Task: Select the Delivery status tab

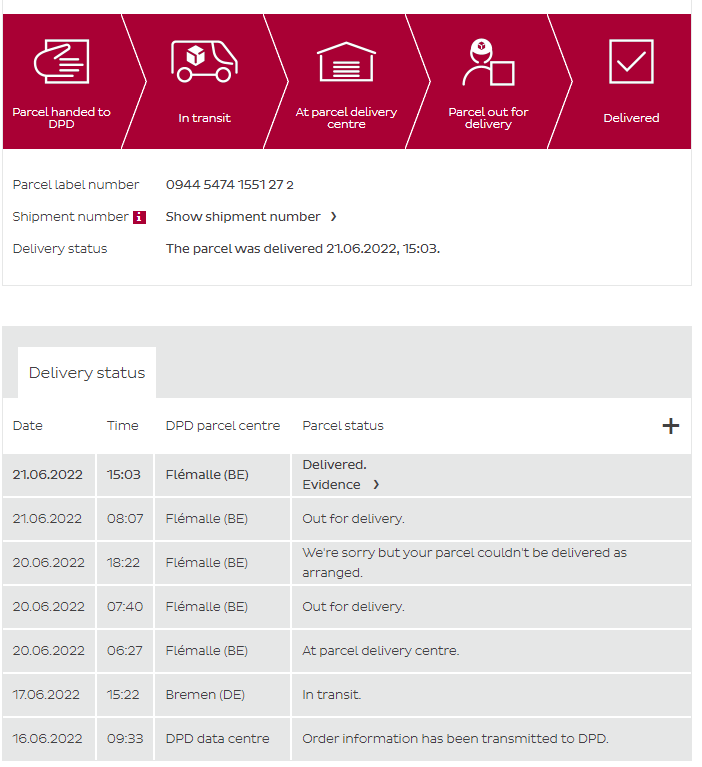Action: (x=87, y=373)
